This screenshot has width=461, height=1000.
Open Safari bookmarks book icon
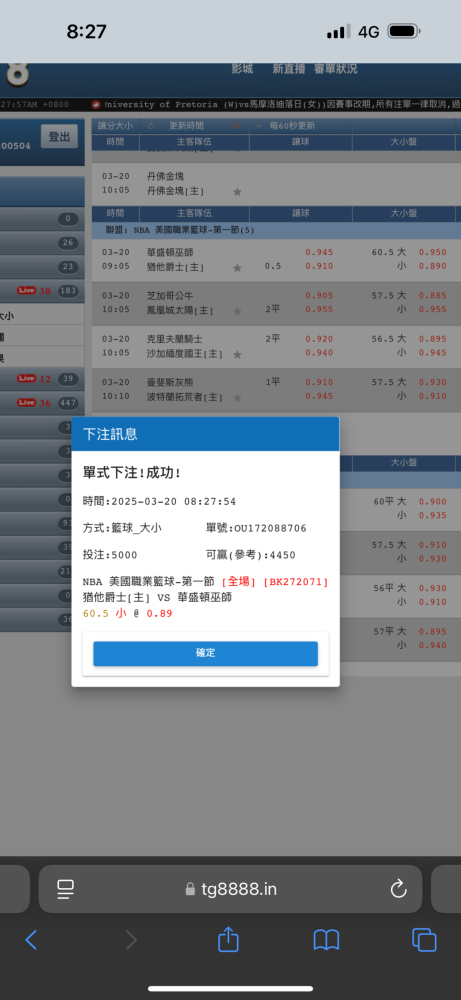[326, 939]
